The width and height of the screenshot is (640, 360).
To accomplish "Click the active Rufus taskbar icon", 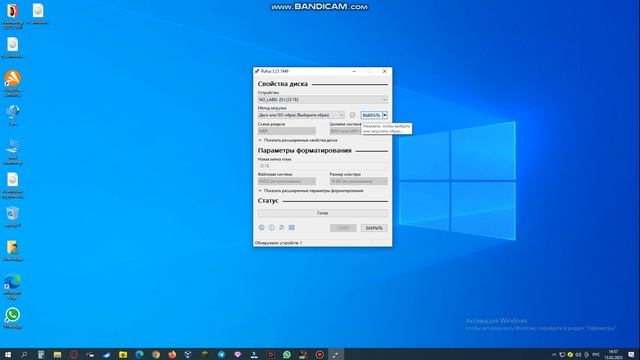I will tap(336, 354).
